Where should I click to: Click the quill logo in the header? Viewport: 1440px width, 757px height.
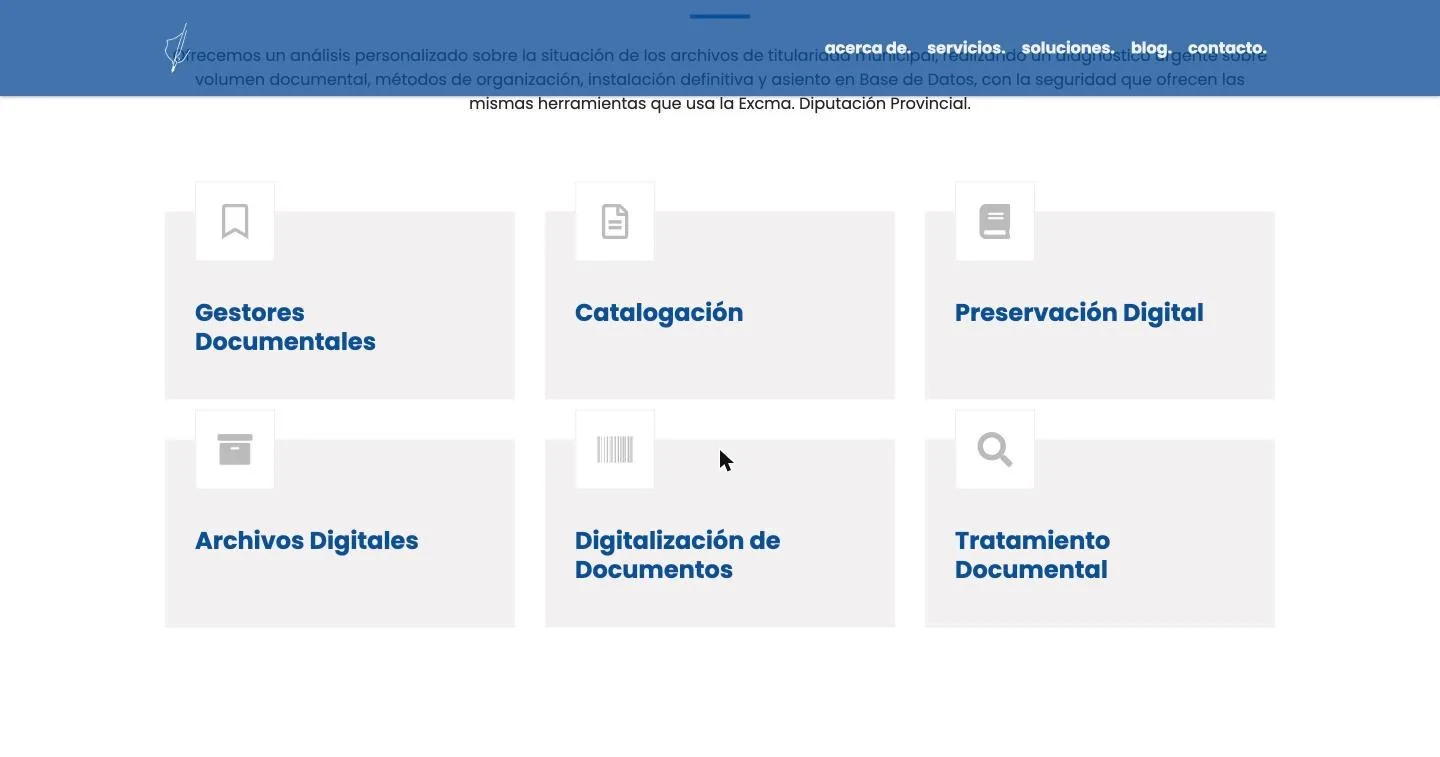(x=177, y=48)
